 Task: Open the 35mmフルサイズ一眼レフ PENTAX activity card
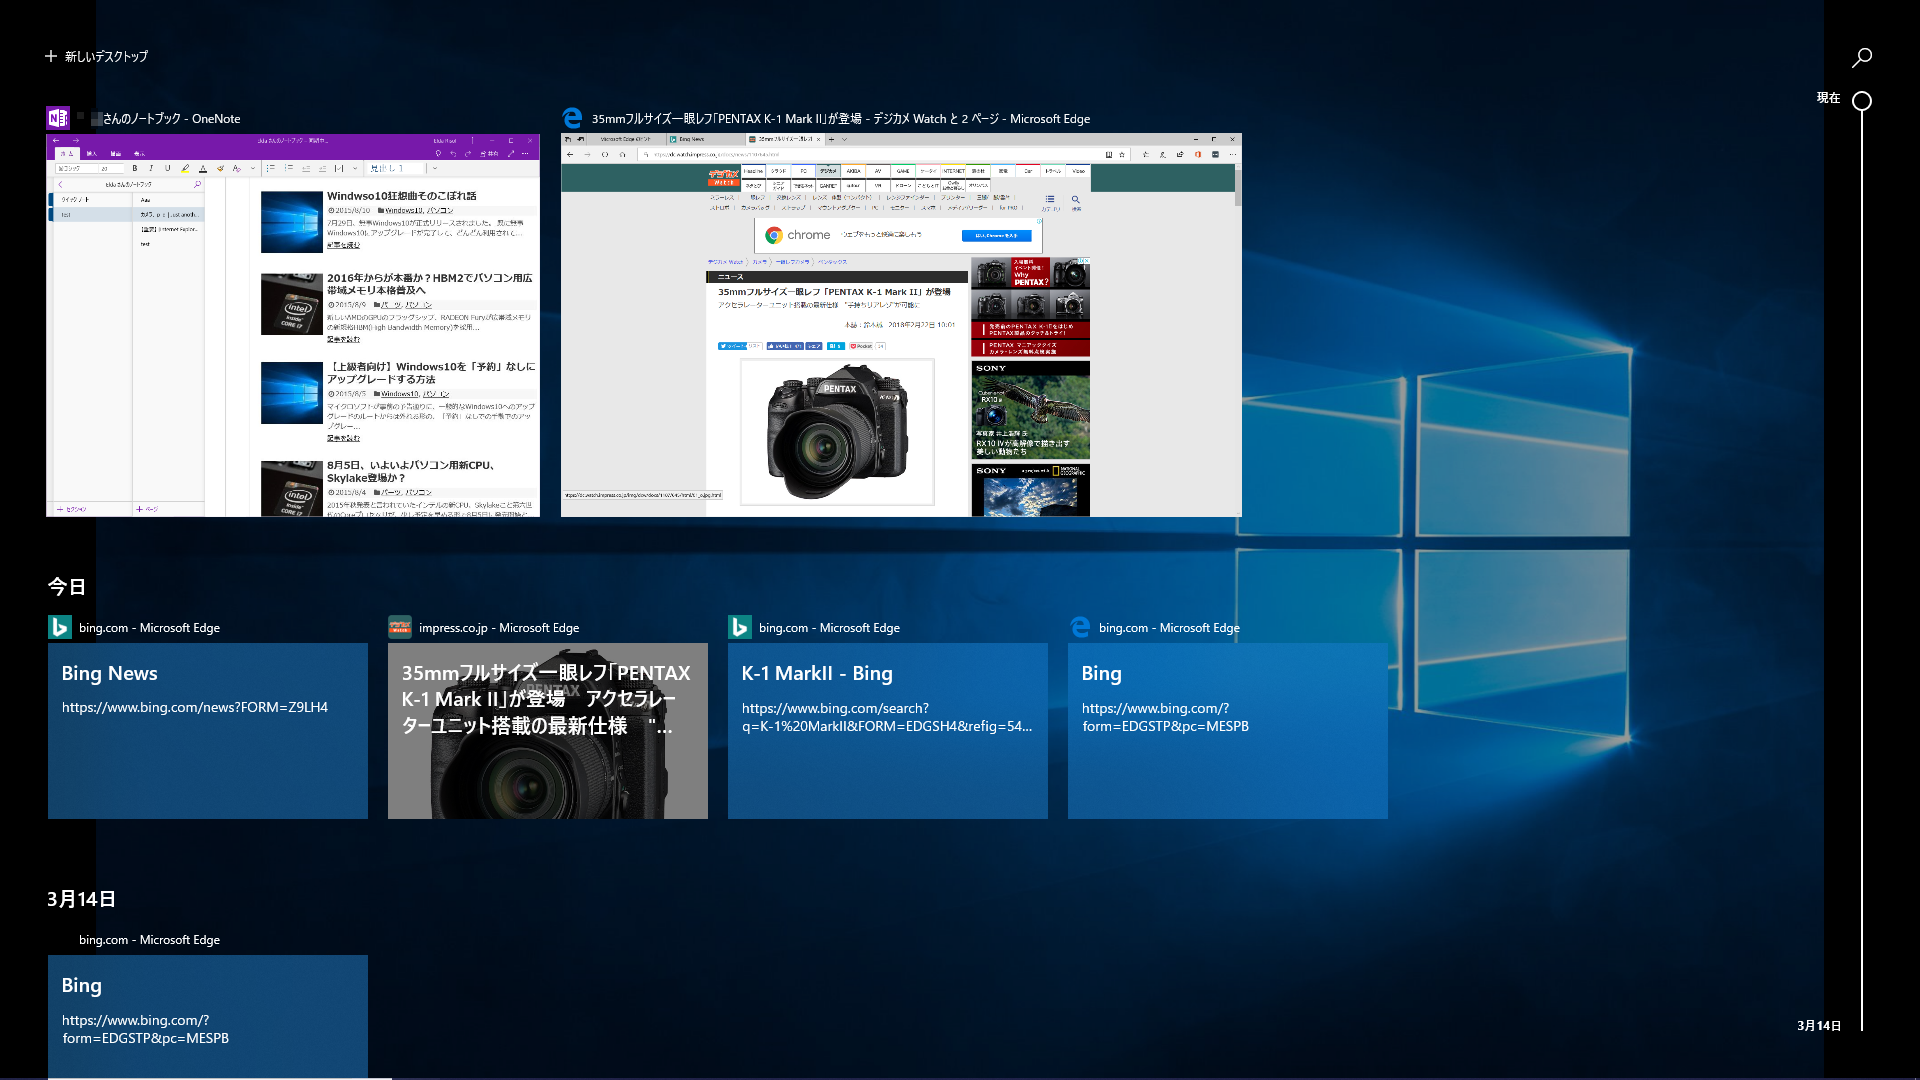click(x=548, y=731)
